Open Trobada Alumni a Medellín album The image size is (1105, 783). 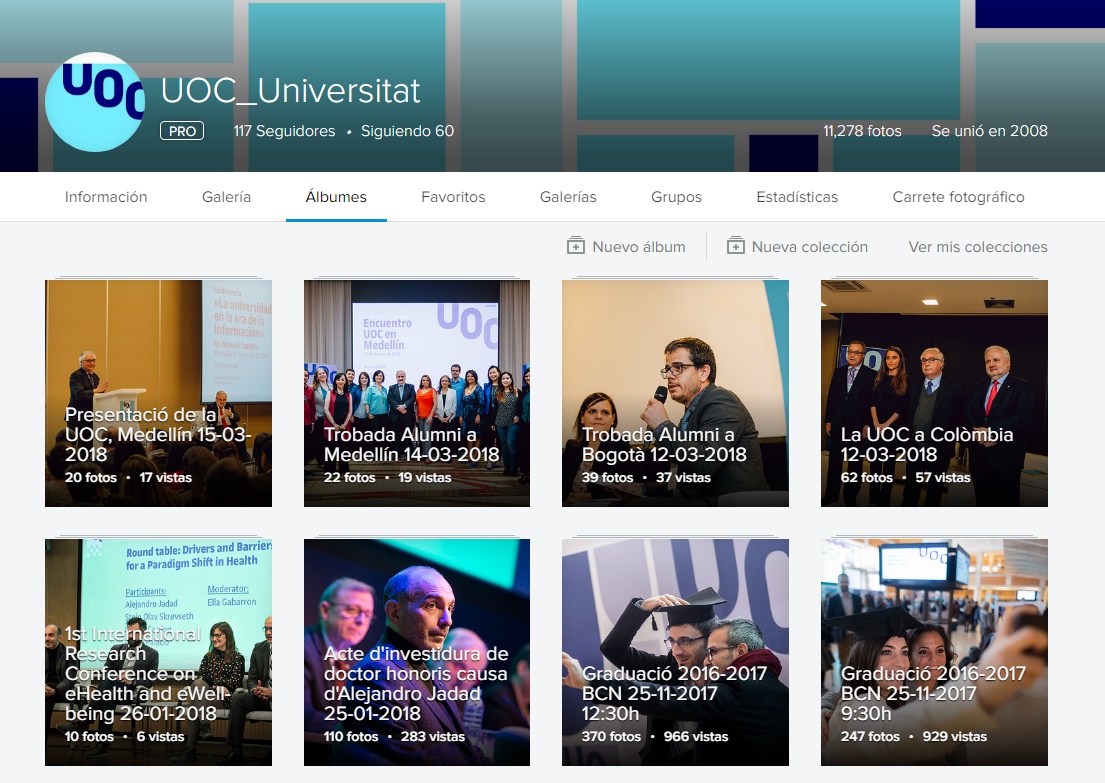click(x=416, y=393)
